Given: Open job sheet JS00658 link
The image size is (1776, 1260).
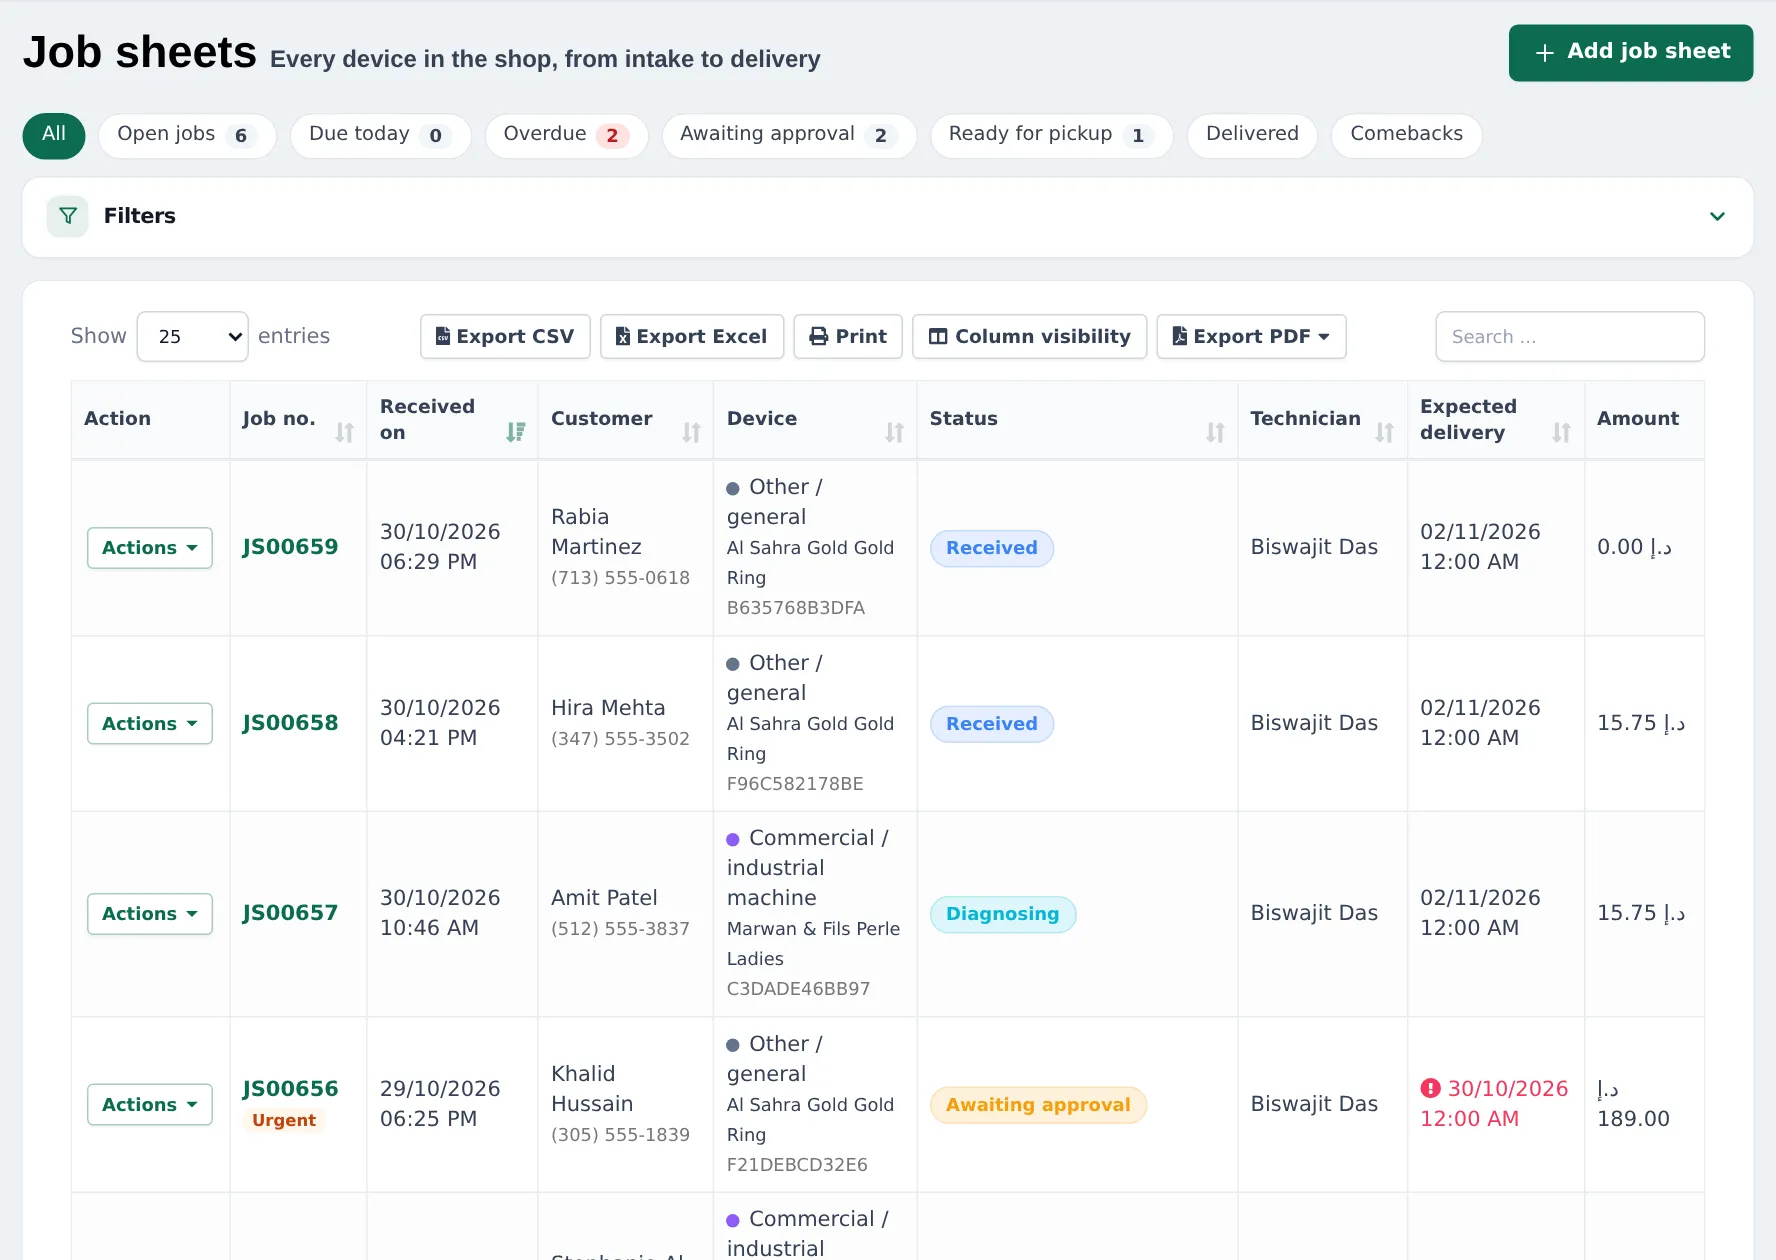Looking at the screenshot, I should (x=290, y=723).
